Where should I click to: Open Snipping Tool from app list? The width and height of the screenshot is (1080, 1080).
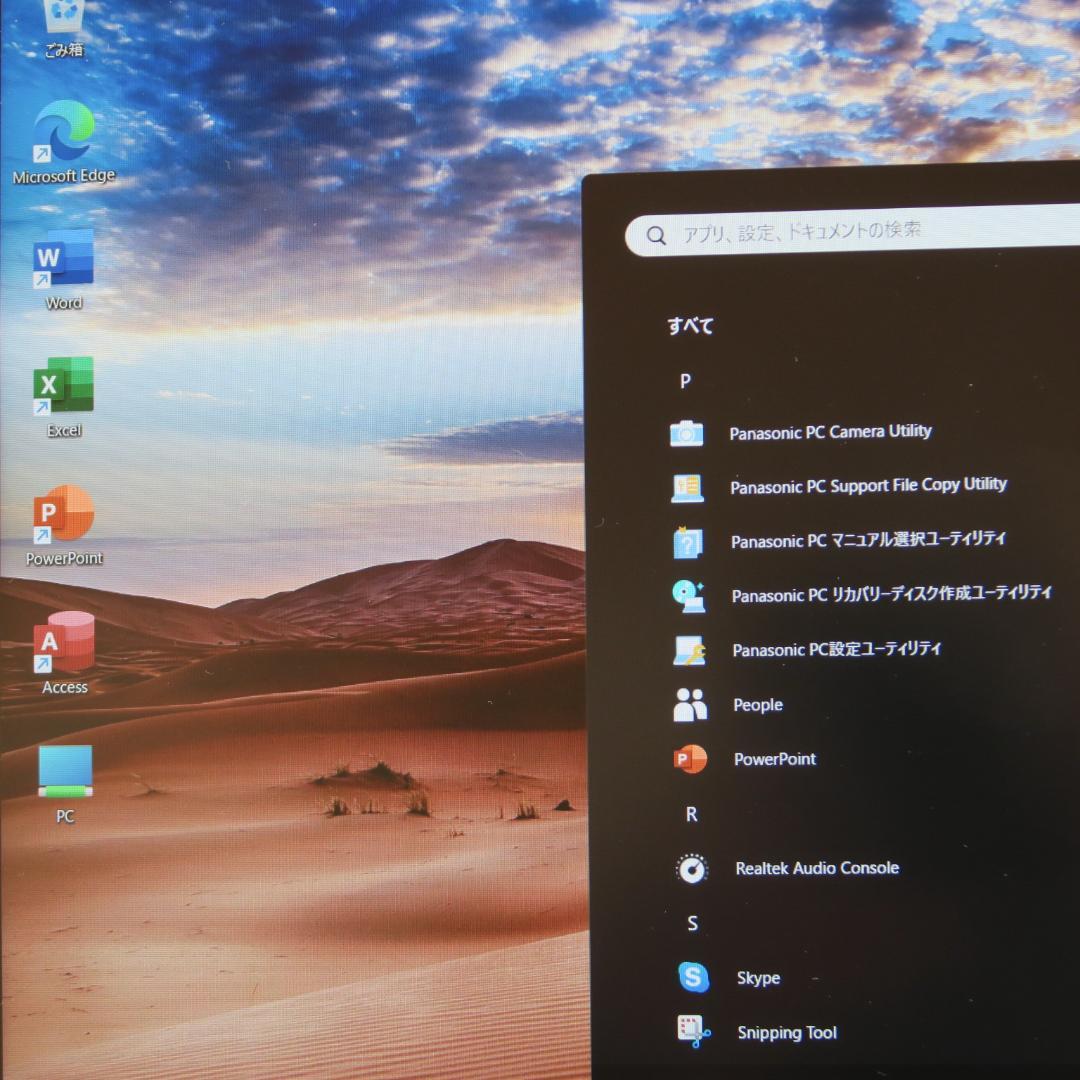click(x=786, y=1032)
